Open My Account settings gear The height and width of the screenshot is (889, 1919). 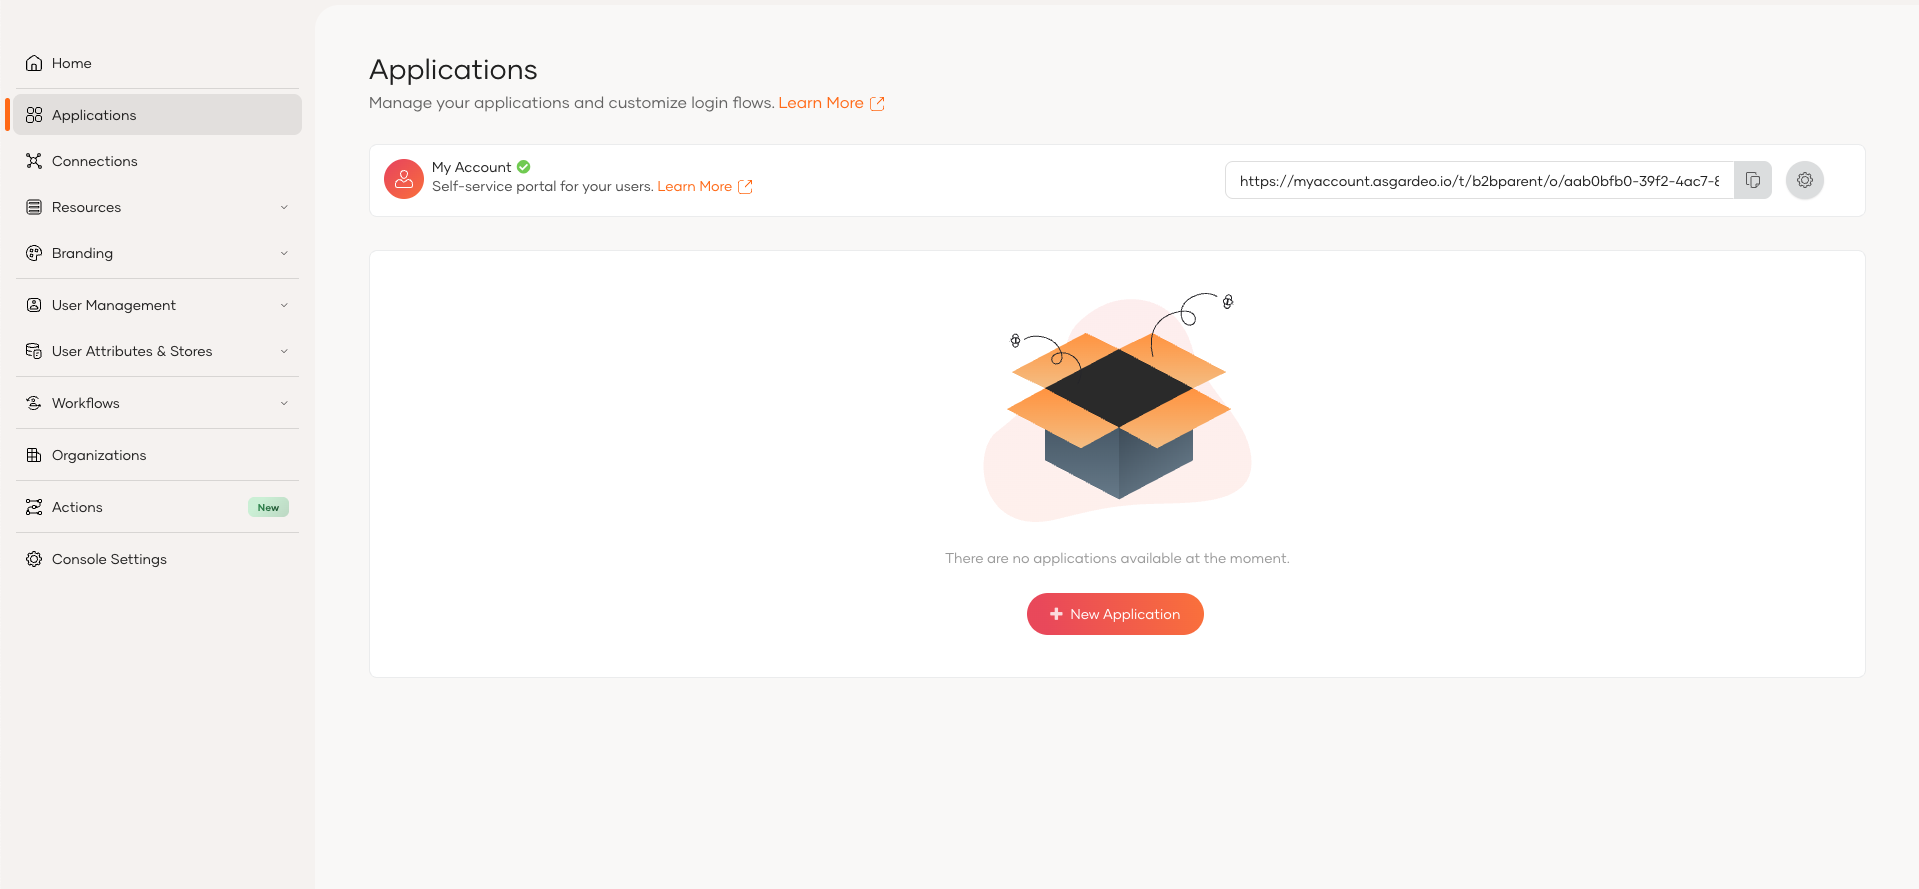point(1804,180)
